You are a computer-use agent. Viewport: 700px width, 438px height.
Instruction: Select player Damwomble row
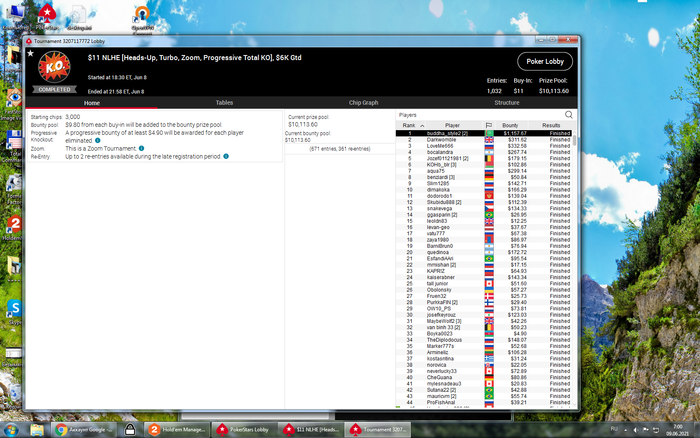483,140
